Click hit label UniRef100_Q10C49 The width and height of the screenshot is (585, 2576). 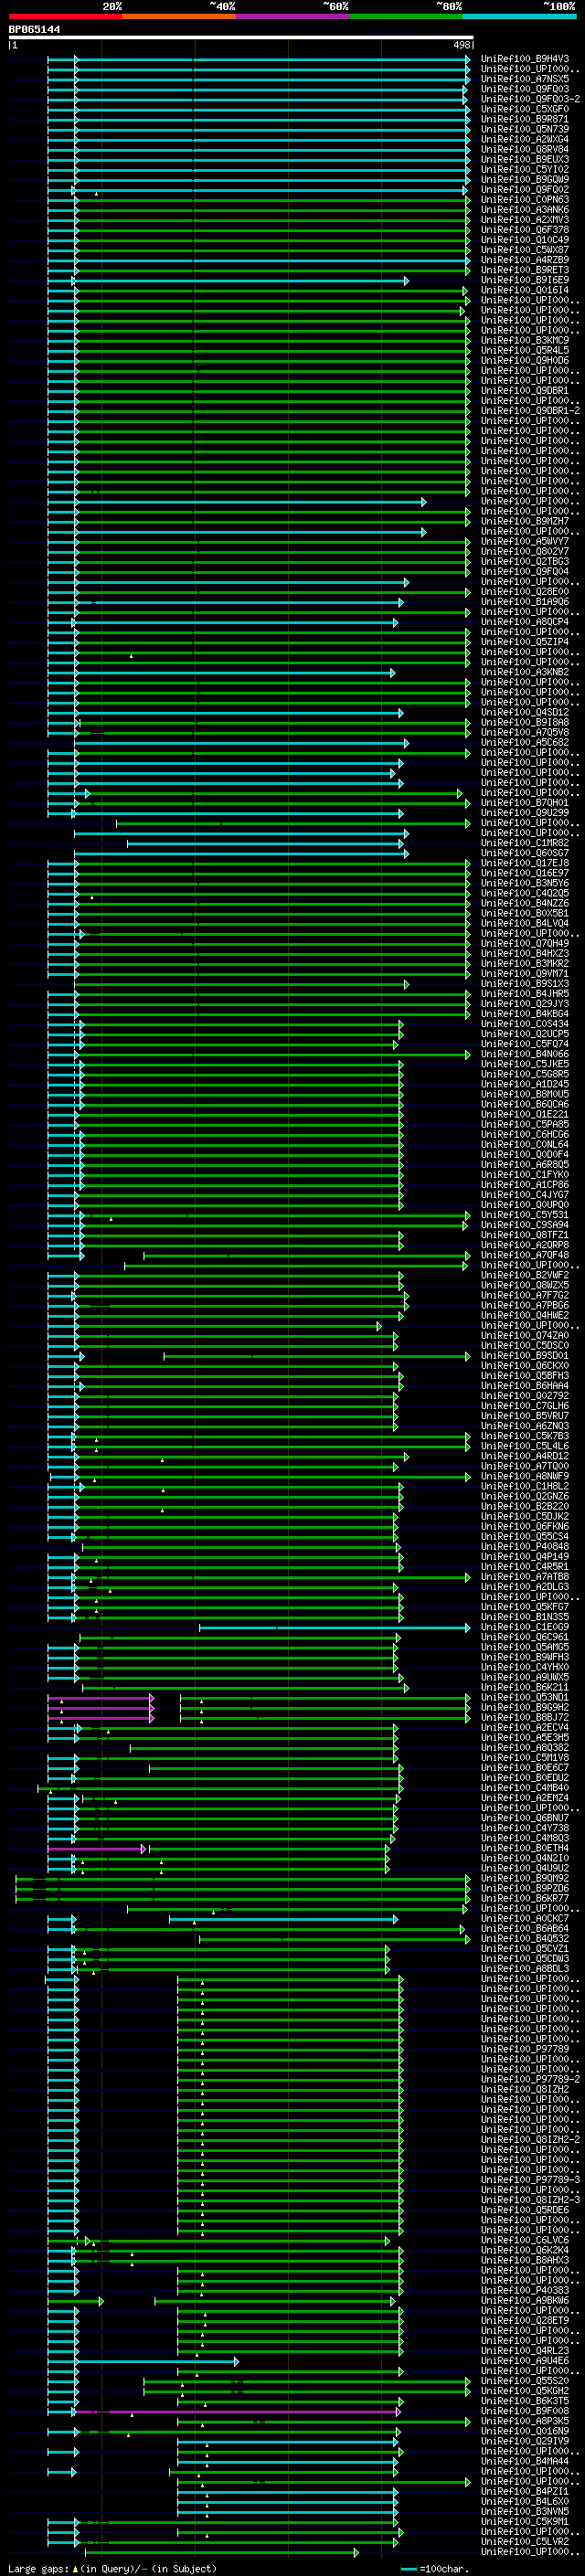click(525, 240)
